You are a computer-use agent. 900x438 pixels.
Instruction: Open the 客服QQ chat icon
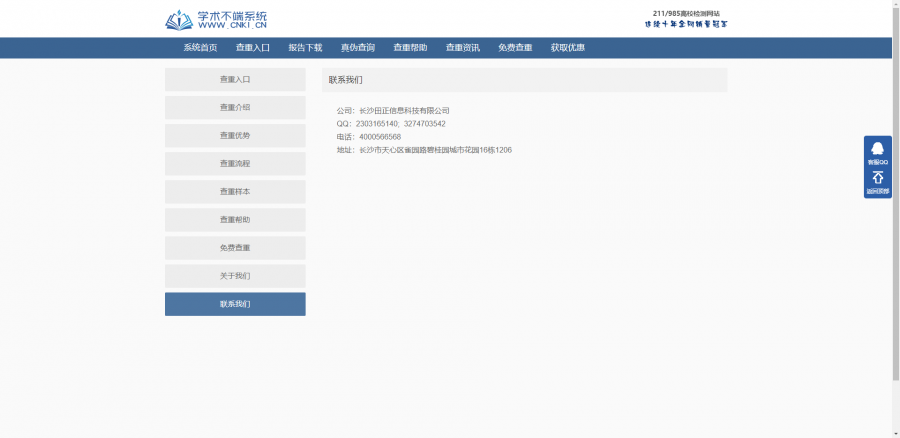click(x=877, y=152)
